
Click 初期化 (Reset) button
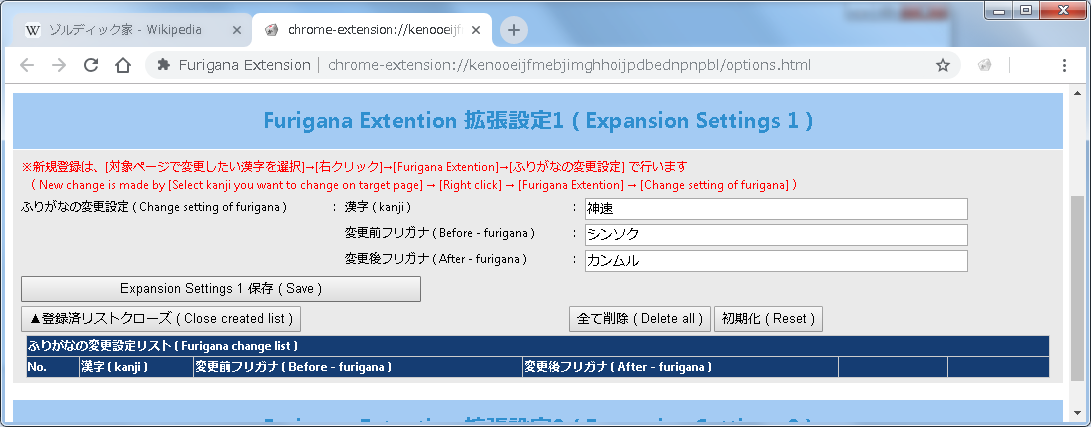click(x=768, y=319)
